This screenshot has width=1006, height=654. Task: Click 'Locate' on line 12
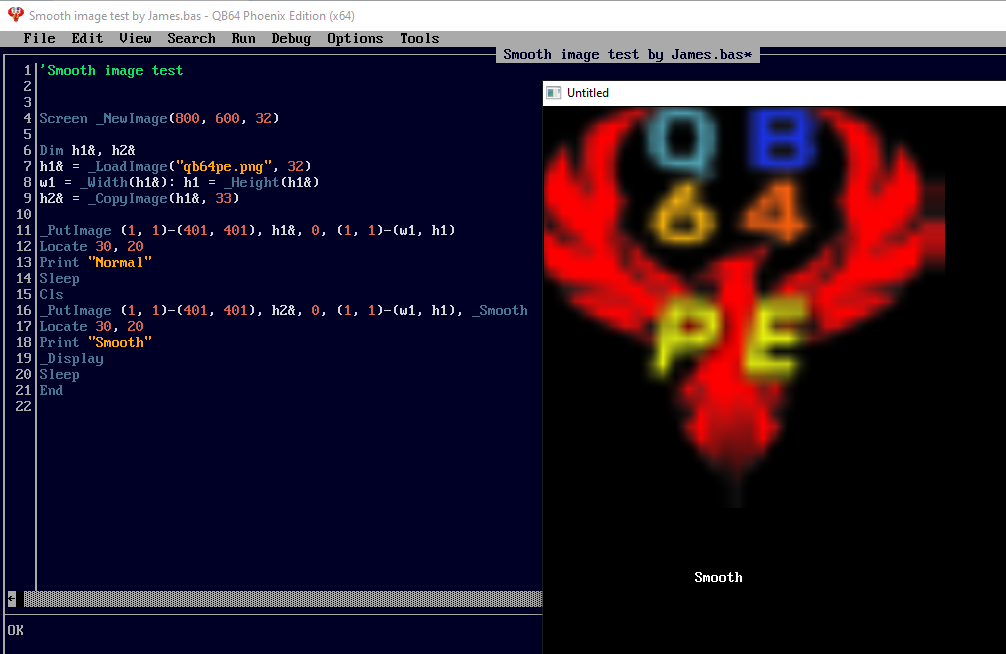coord(64,246)
